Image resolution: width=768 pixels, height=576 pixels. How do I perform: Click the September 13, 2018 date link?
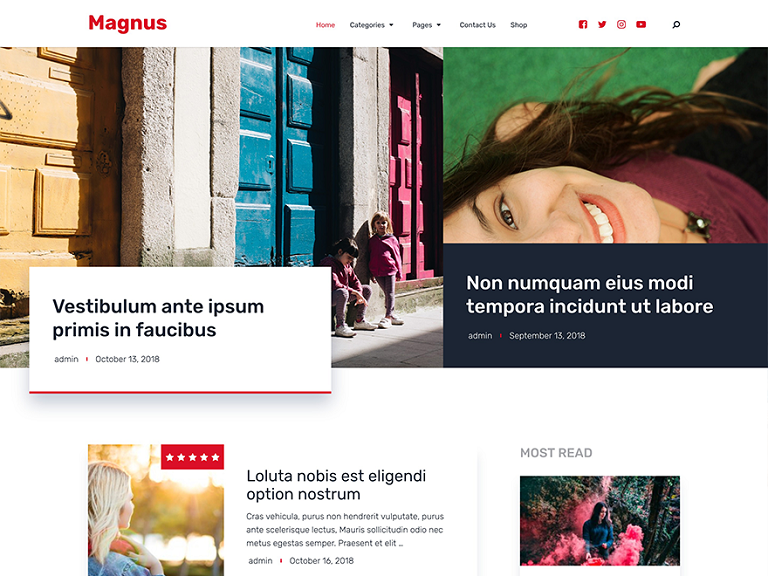click(x=547, y=336)
